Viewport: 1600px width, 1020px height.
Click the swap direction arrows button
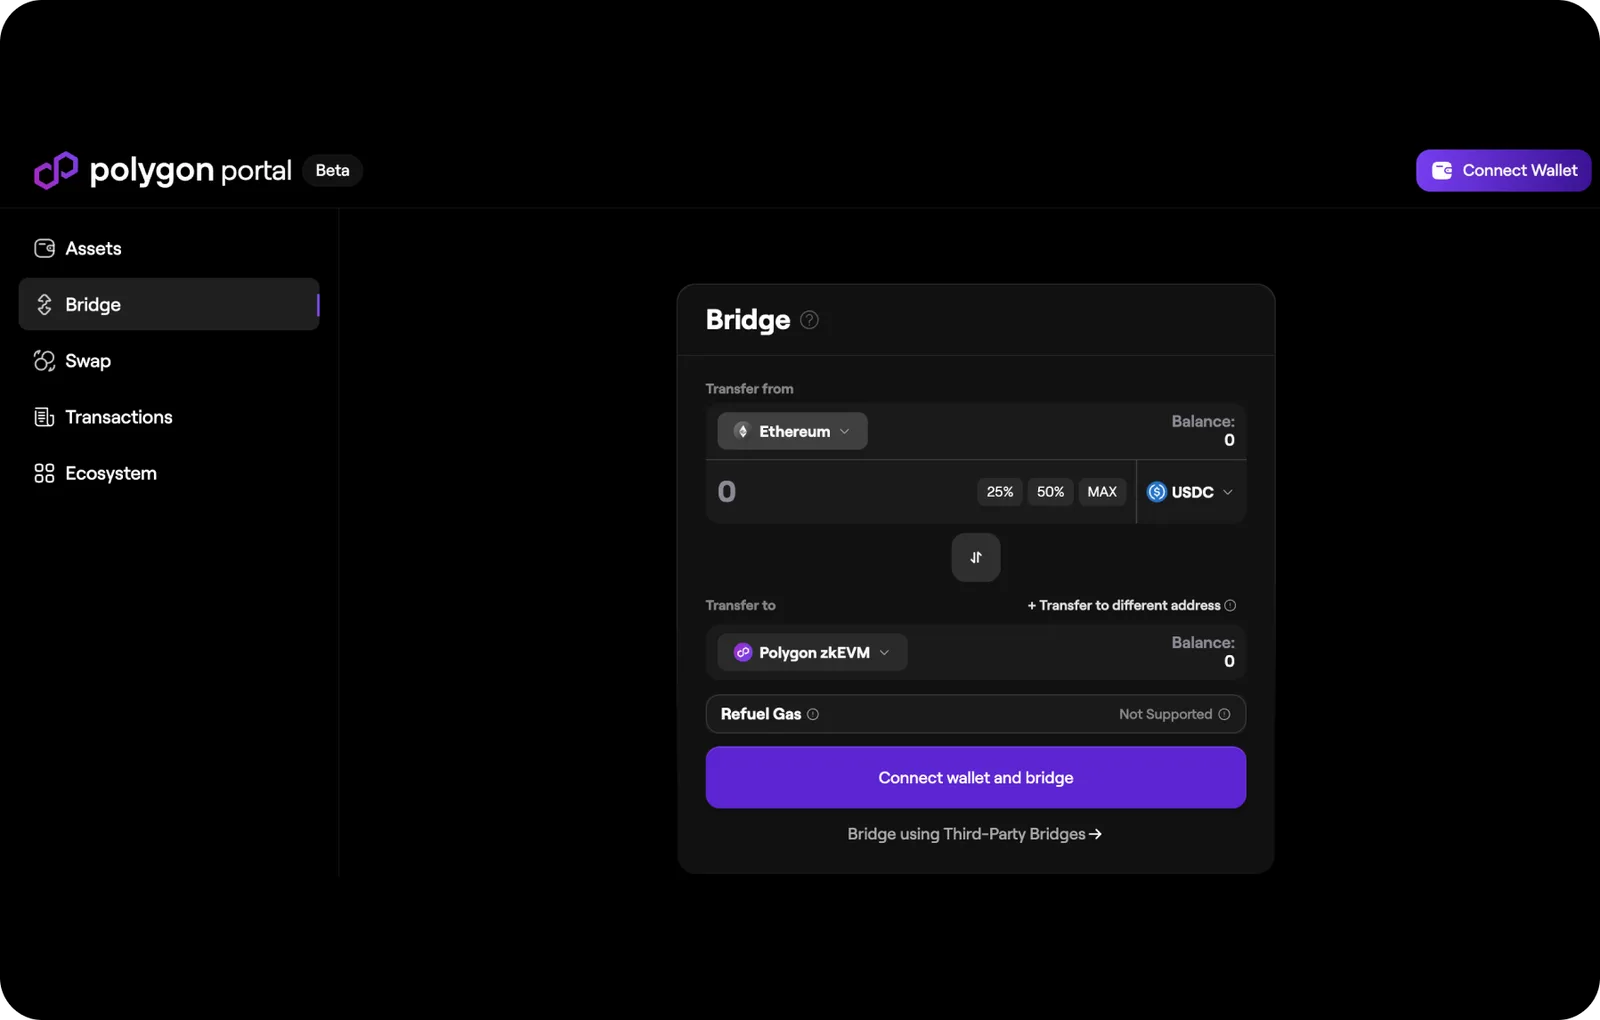[976, 558]
